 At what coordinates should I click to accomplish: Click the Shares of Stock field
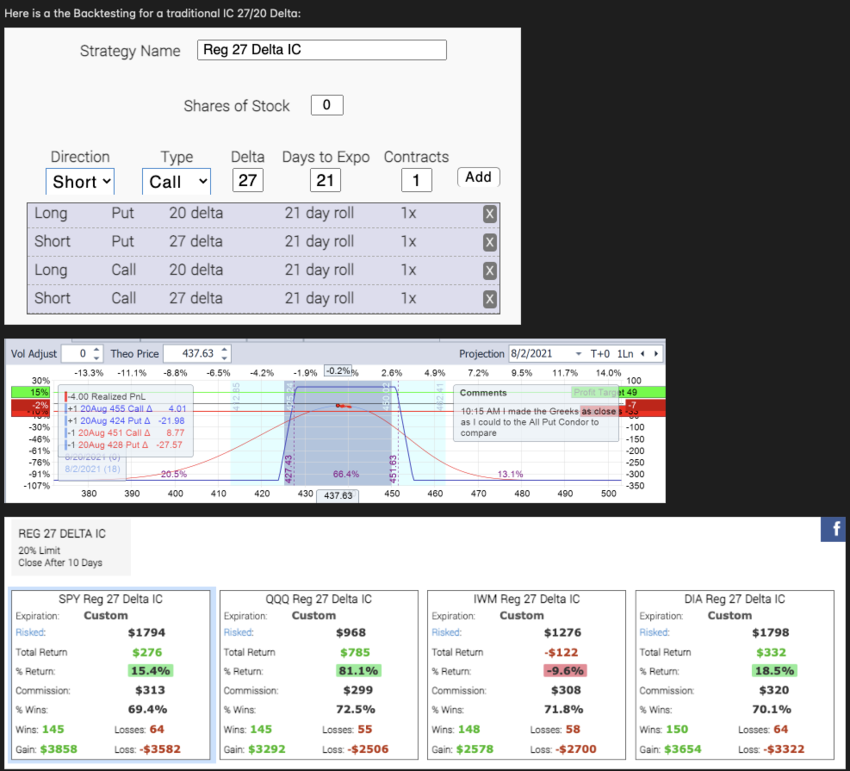click(x=327, y=105)
